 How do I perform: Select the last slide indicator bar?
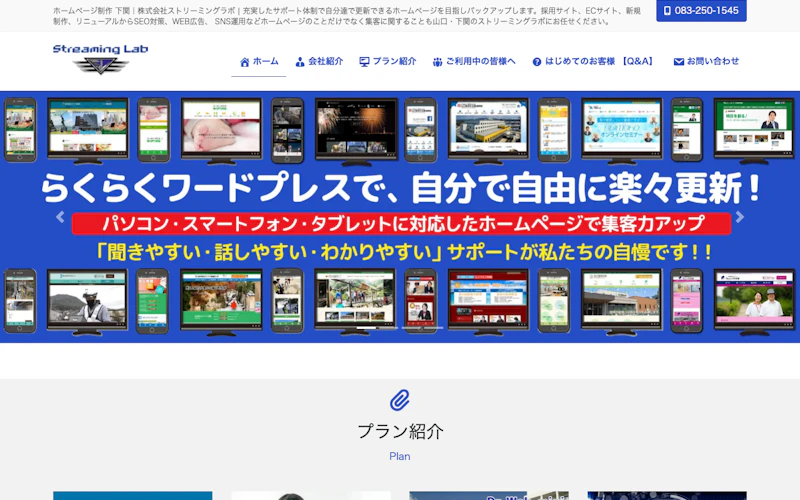pos(434,328)
